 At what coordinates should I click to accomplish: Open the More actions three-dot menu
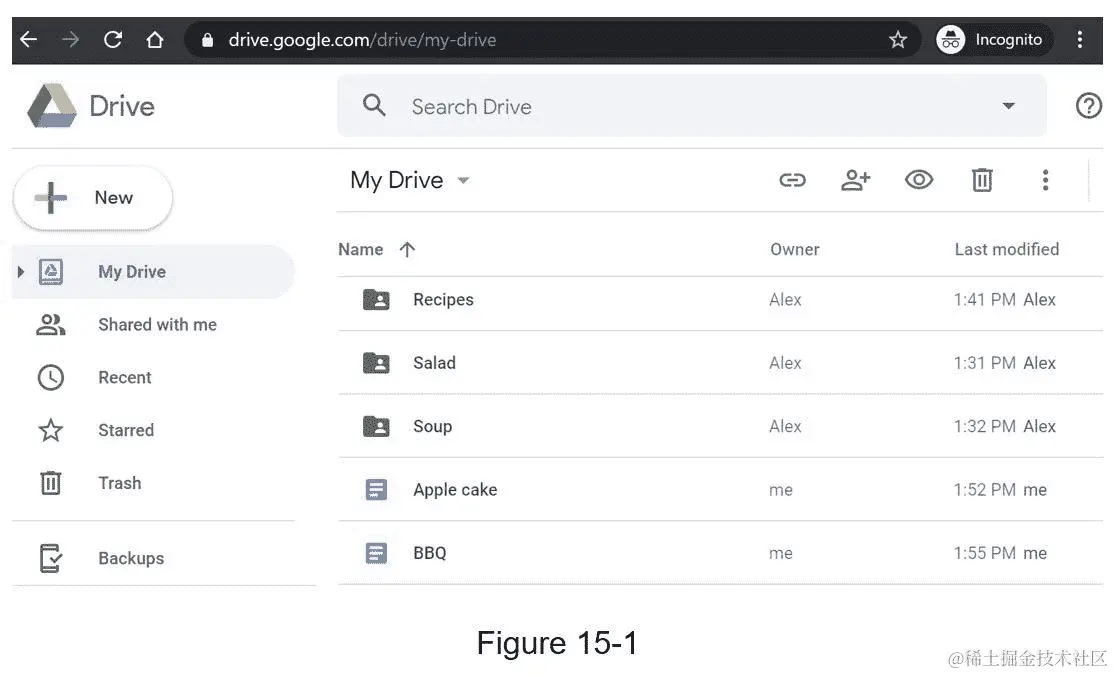1045,180
